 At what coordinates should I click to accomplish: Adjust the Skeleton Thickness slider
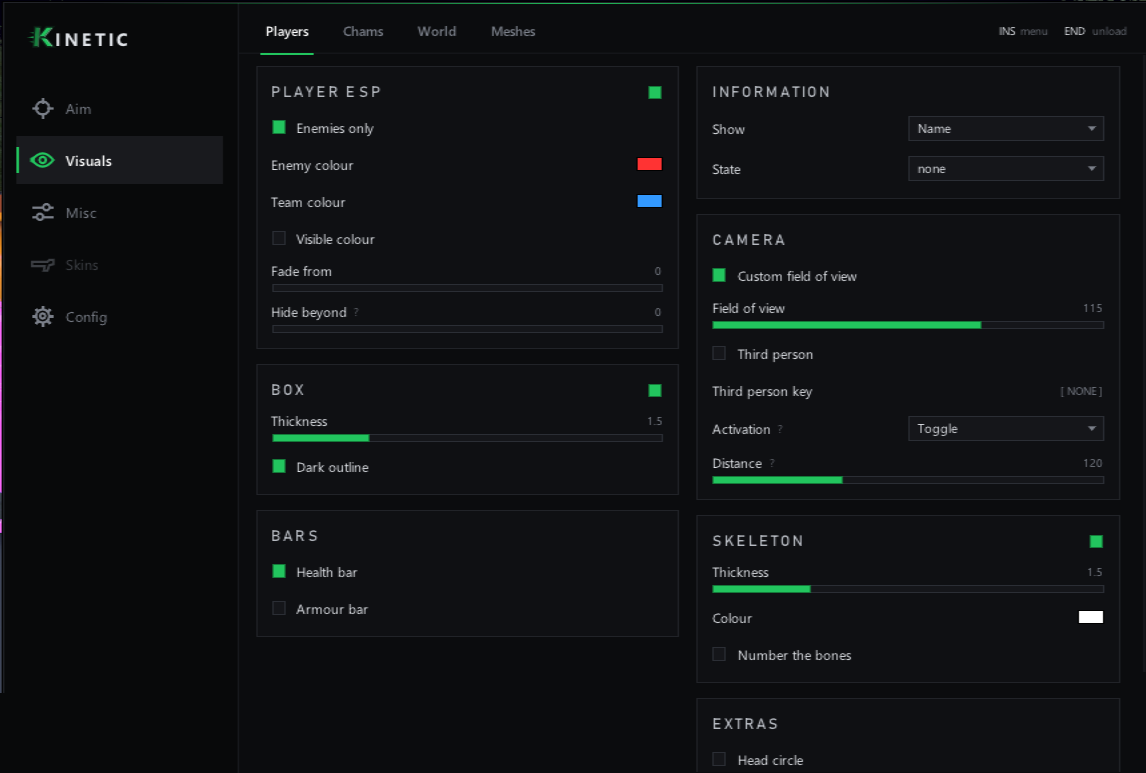click(x=908, y=589)
